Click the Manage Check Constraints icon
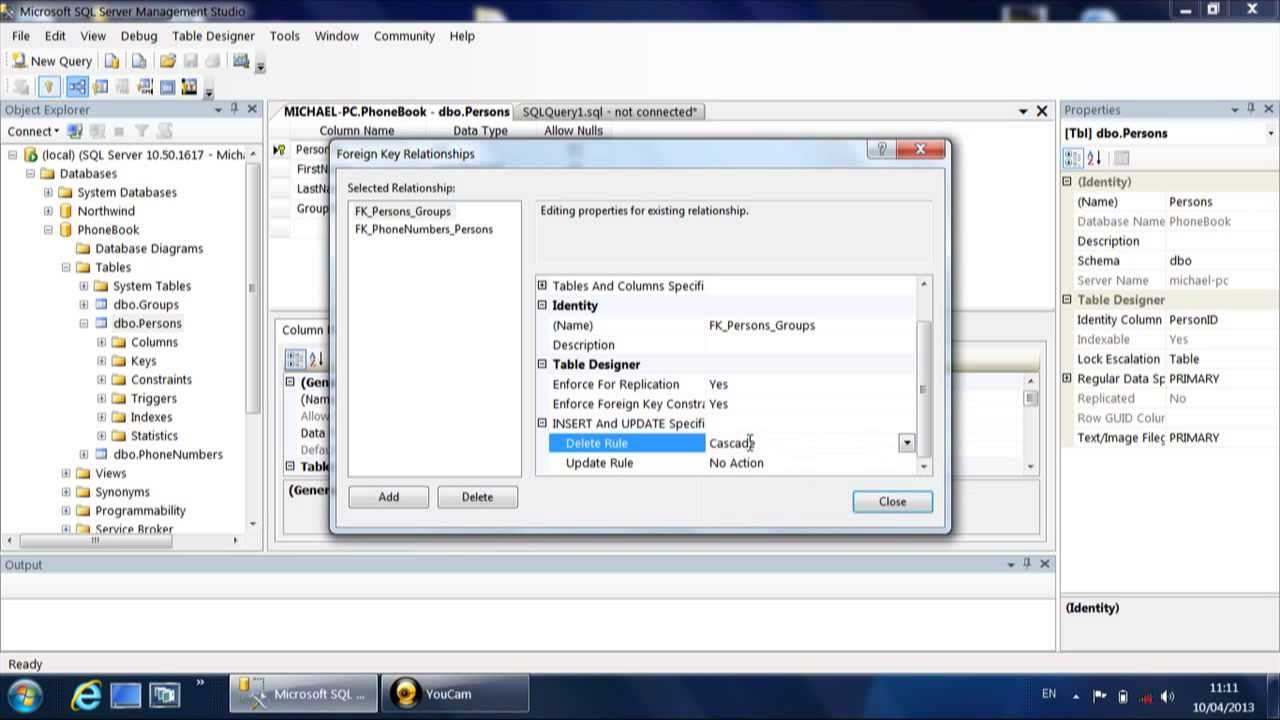This screenshot has height=720, width=1280. point(167,87)
